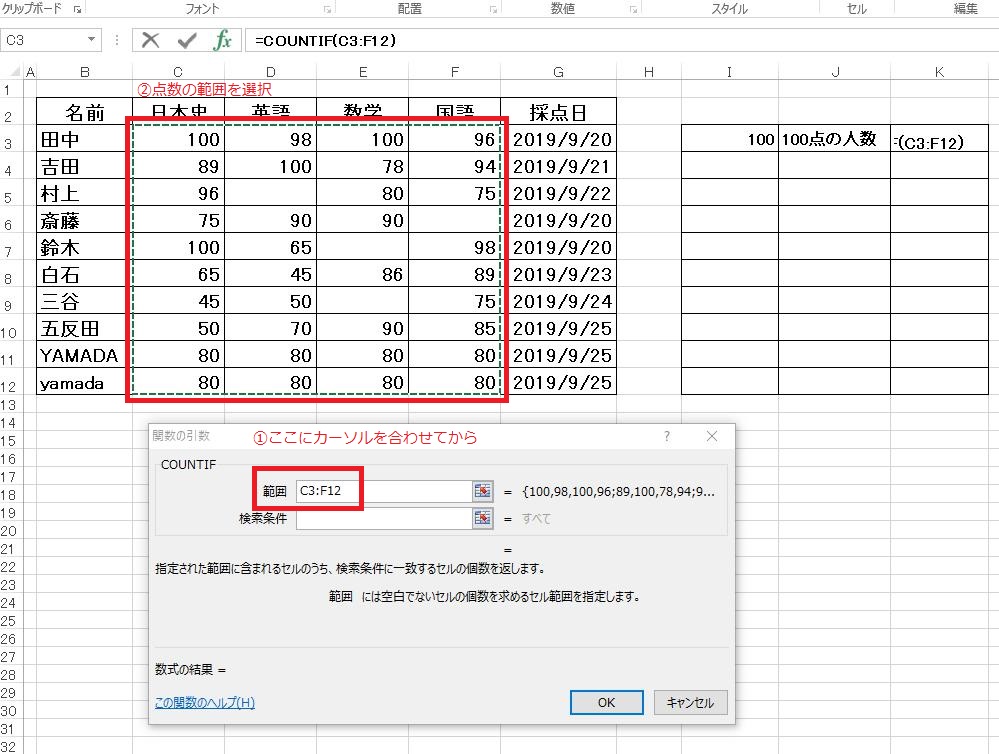Expand the Name Box dropdown arrow
This screenshot has height=754, width=999.
92,40
